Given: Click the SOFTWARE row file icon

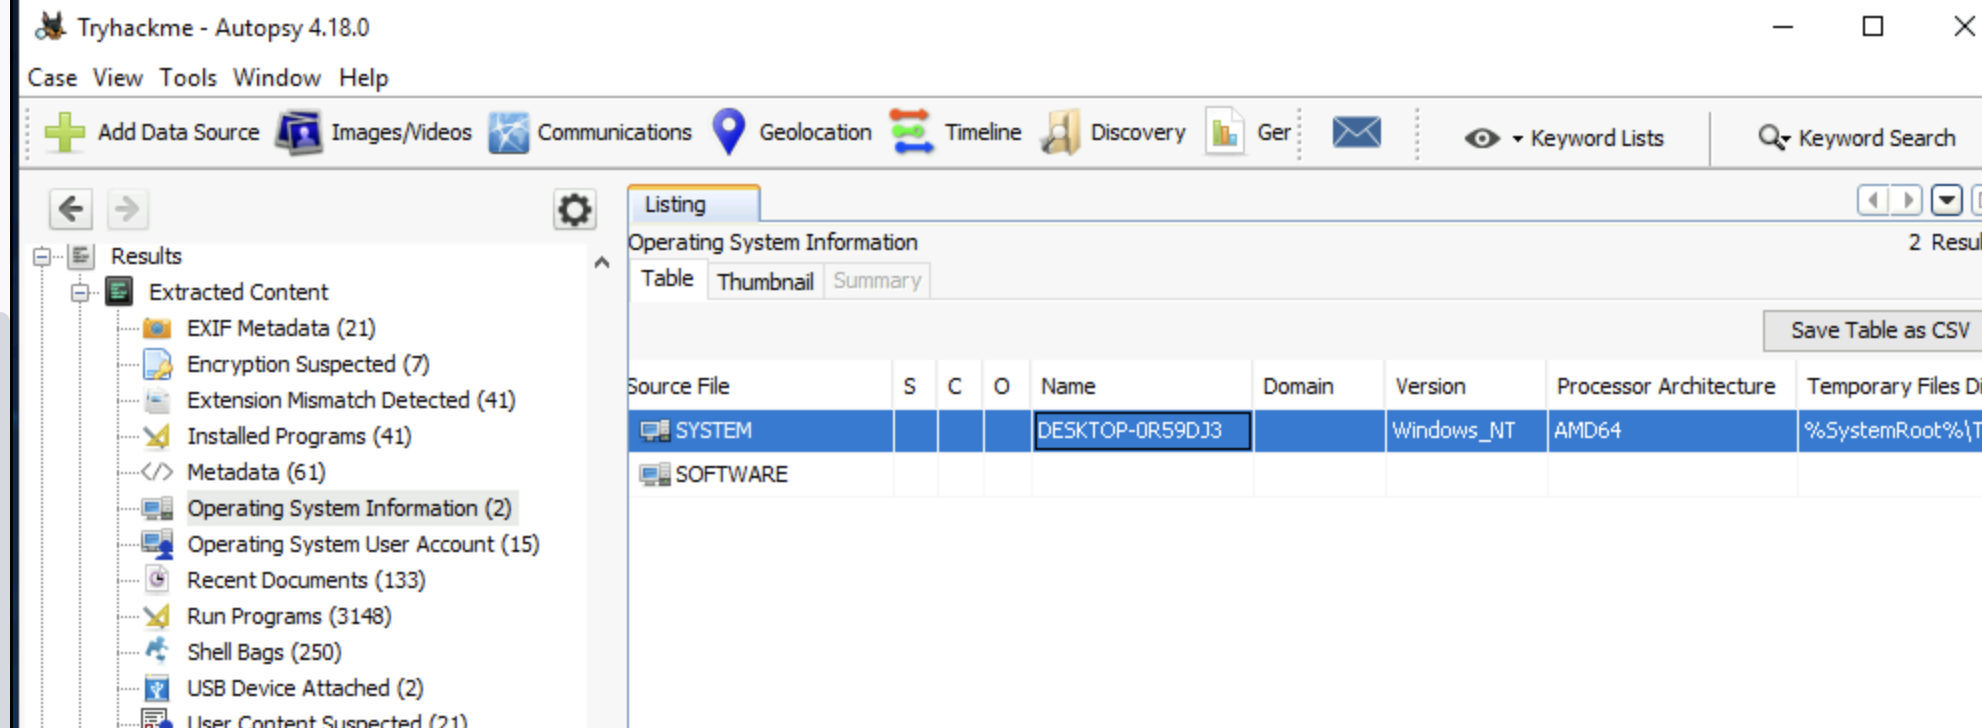Looking at the screenshot, I should point(655,475).
